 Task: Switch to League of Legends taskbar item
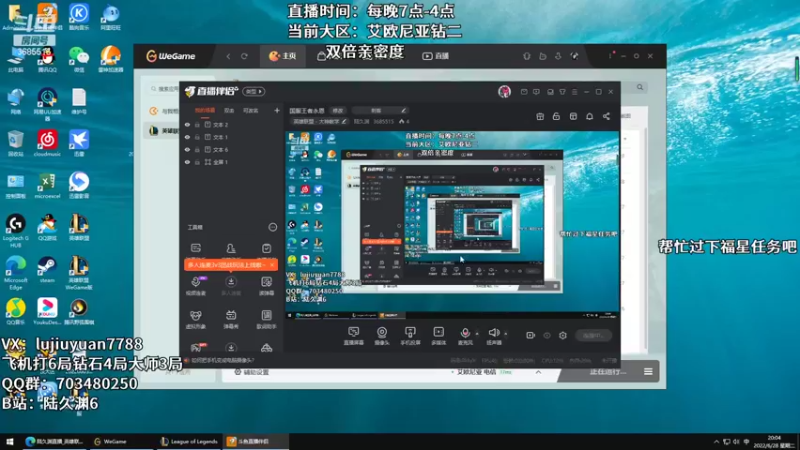188,441
